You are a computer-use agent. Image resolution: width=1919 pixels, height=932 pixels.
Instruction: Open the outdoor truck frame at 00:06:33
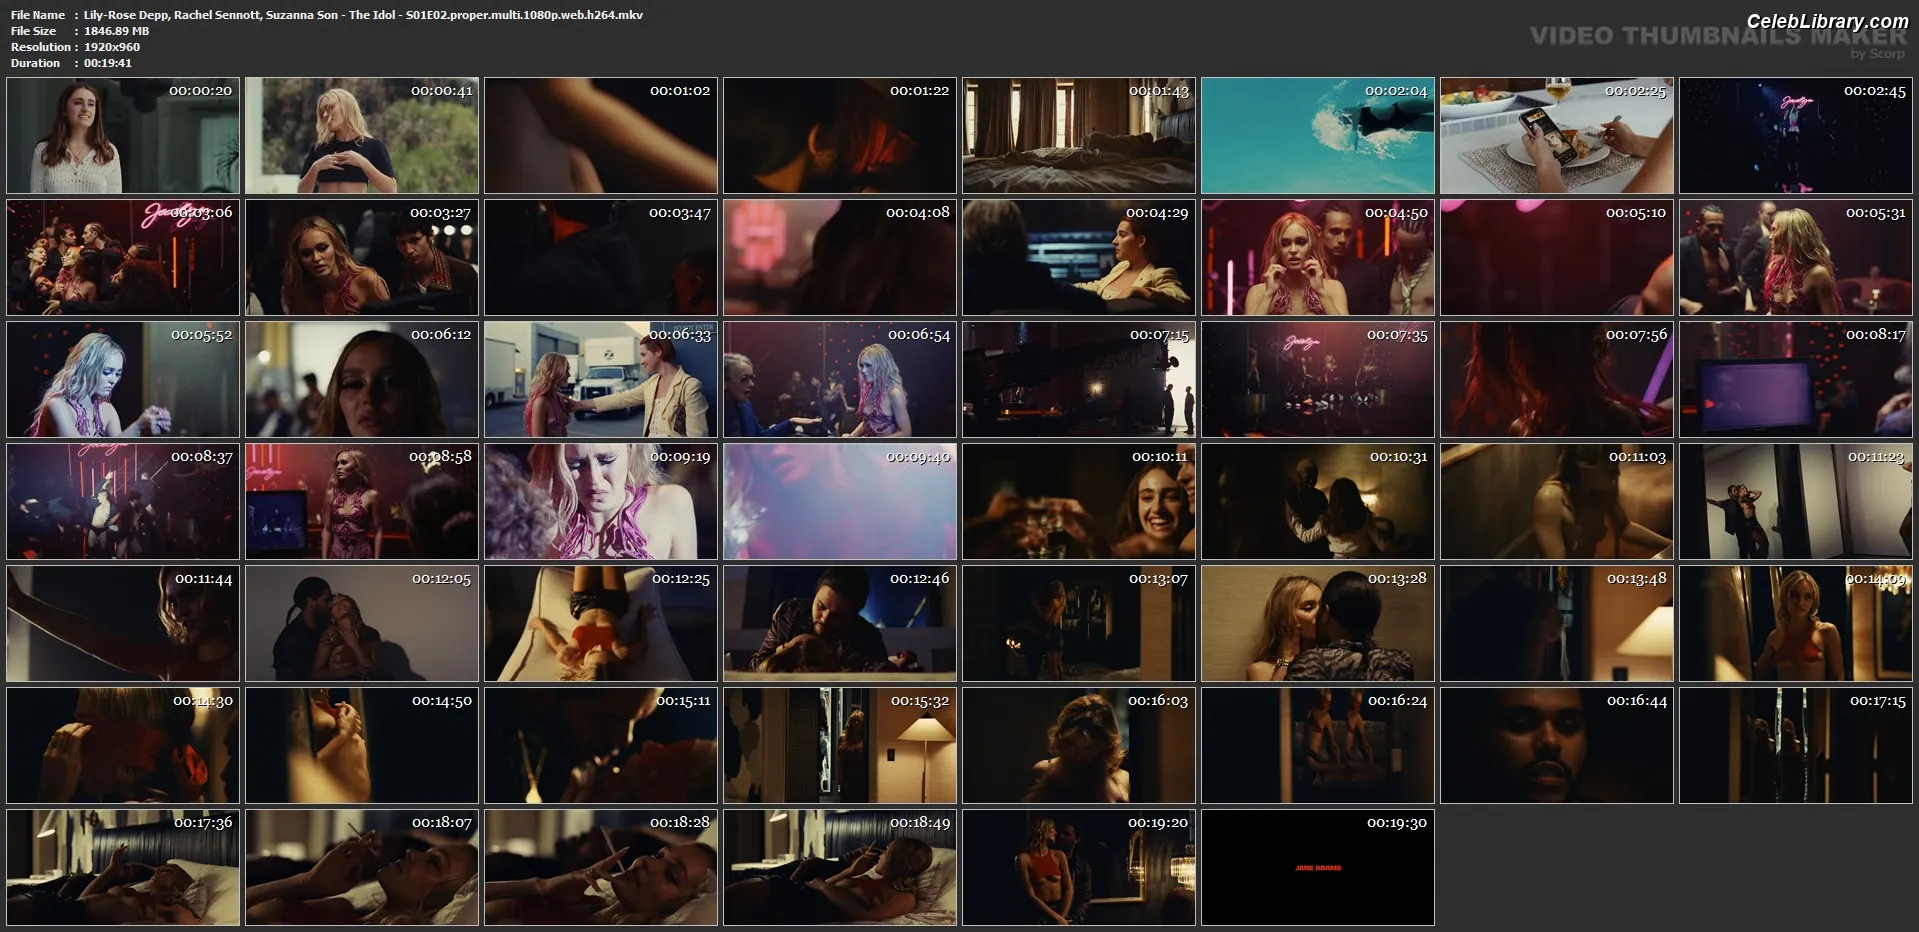pyautogui.click(x=601, y=379)
